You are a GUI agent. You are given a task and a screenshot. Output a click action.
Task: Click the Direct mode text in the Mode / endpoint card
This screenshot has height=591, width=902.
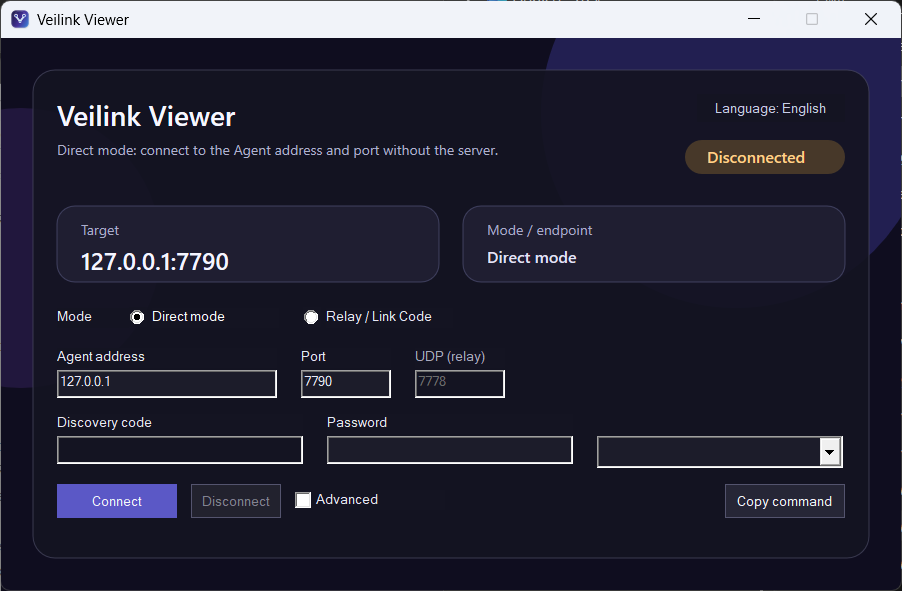[532, 258]
